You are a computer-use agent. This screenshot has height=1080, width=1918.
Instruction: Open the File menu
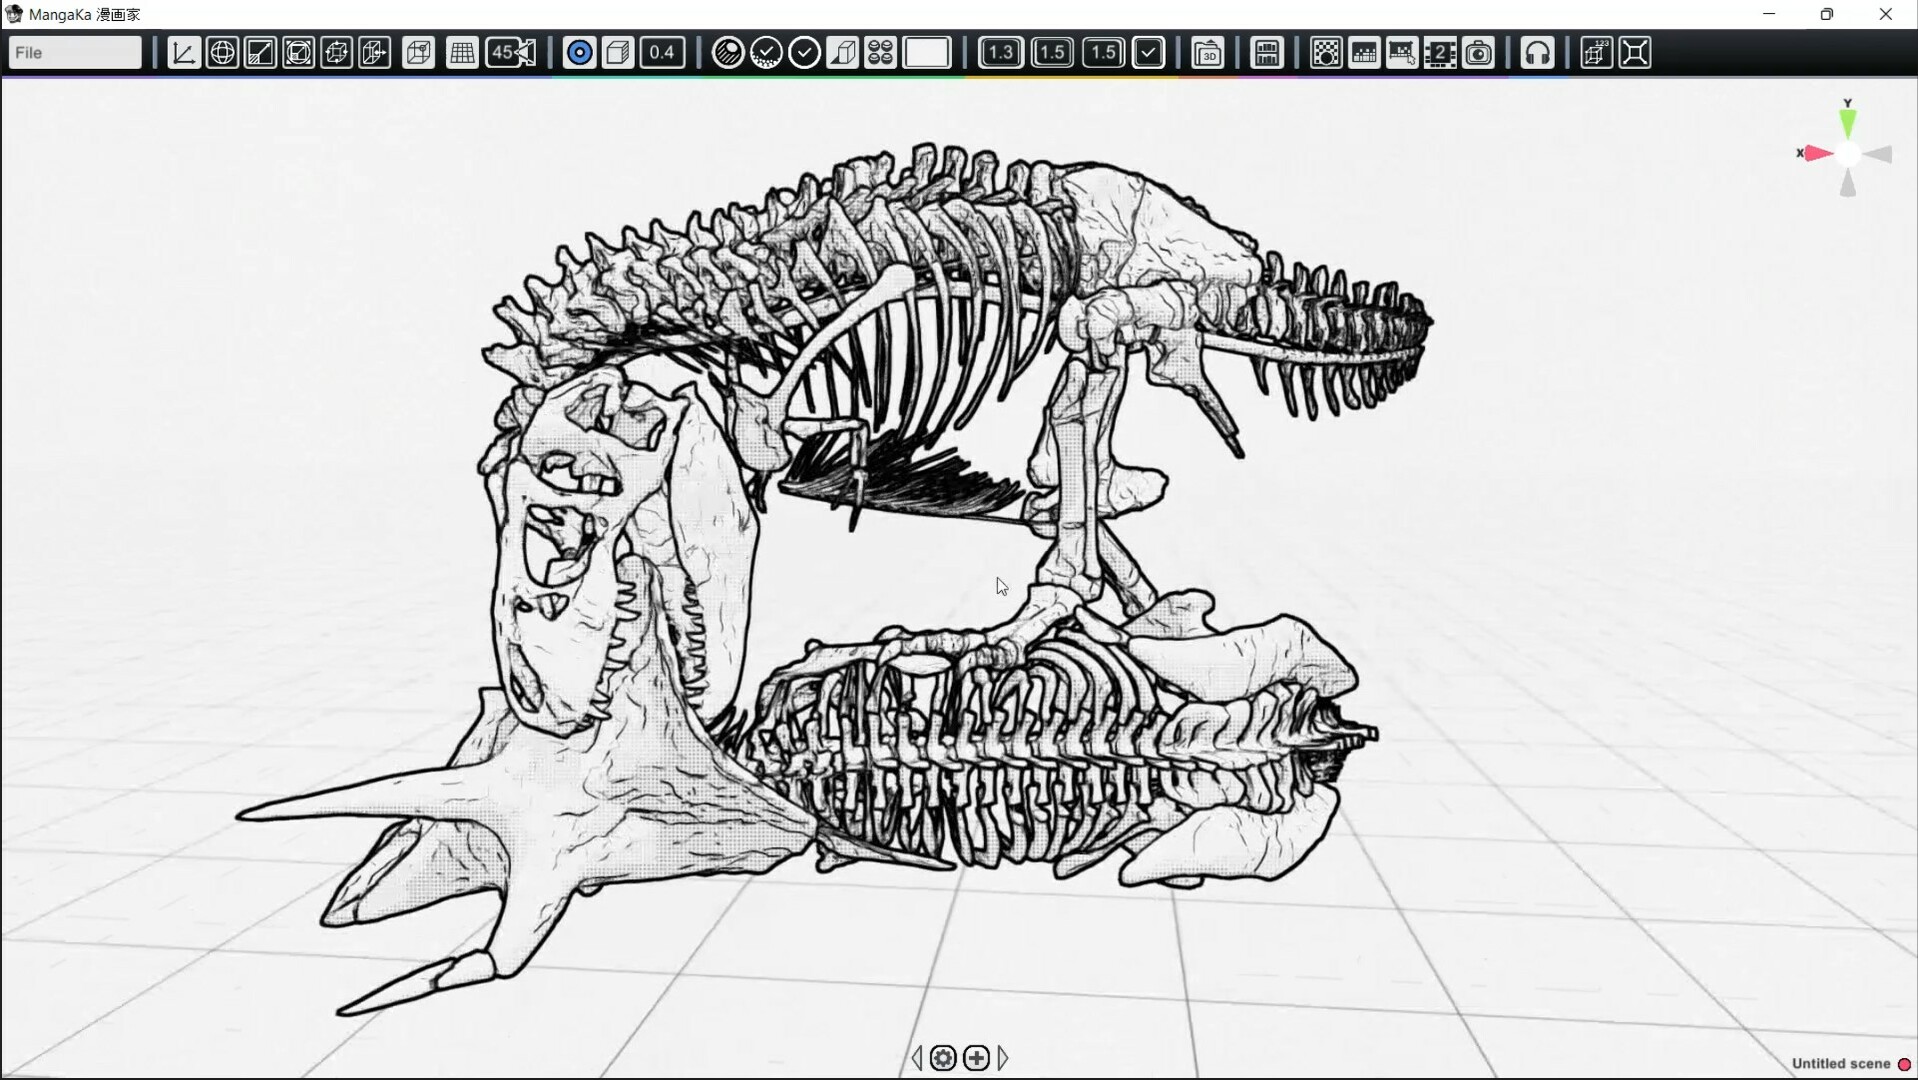tap(75, 53)
